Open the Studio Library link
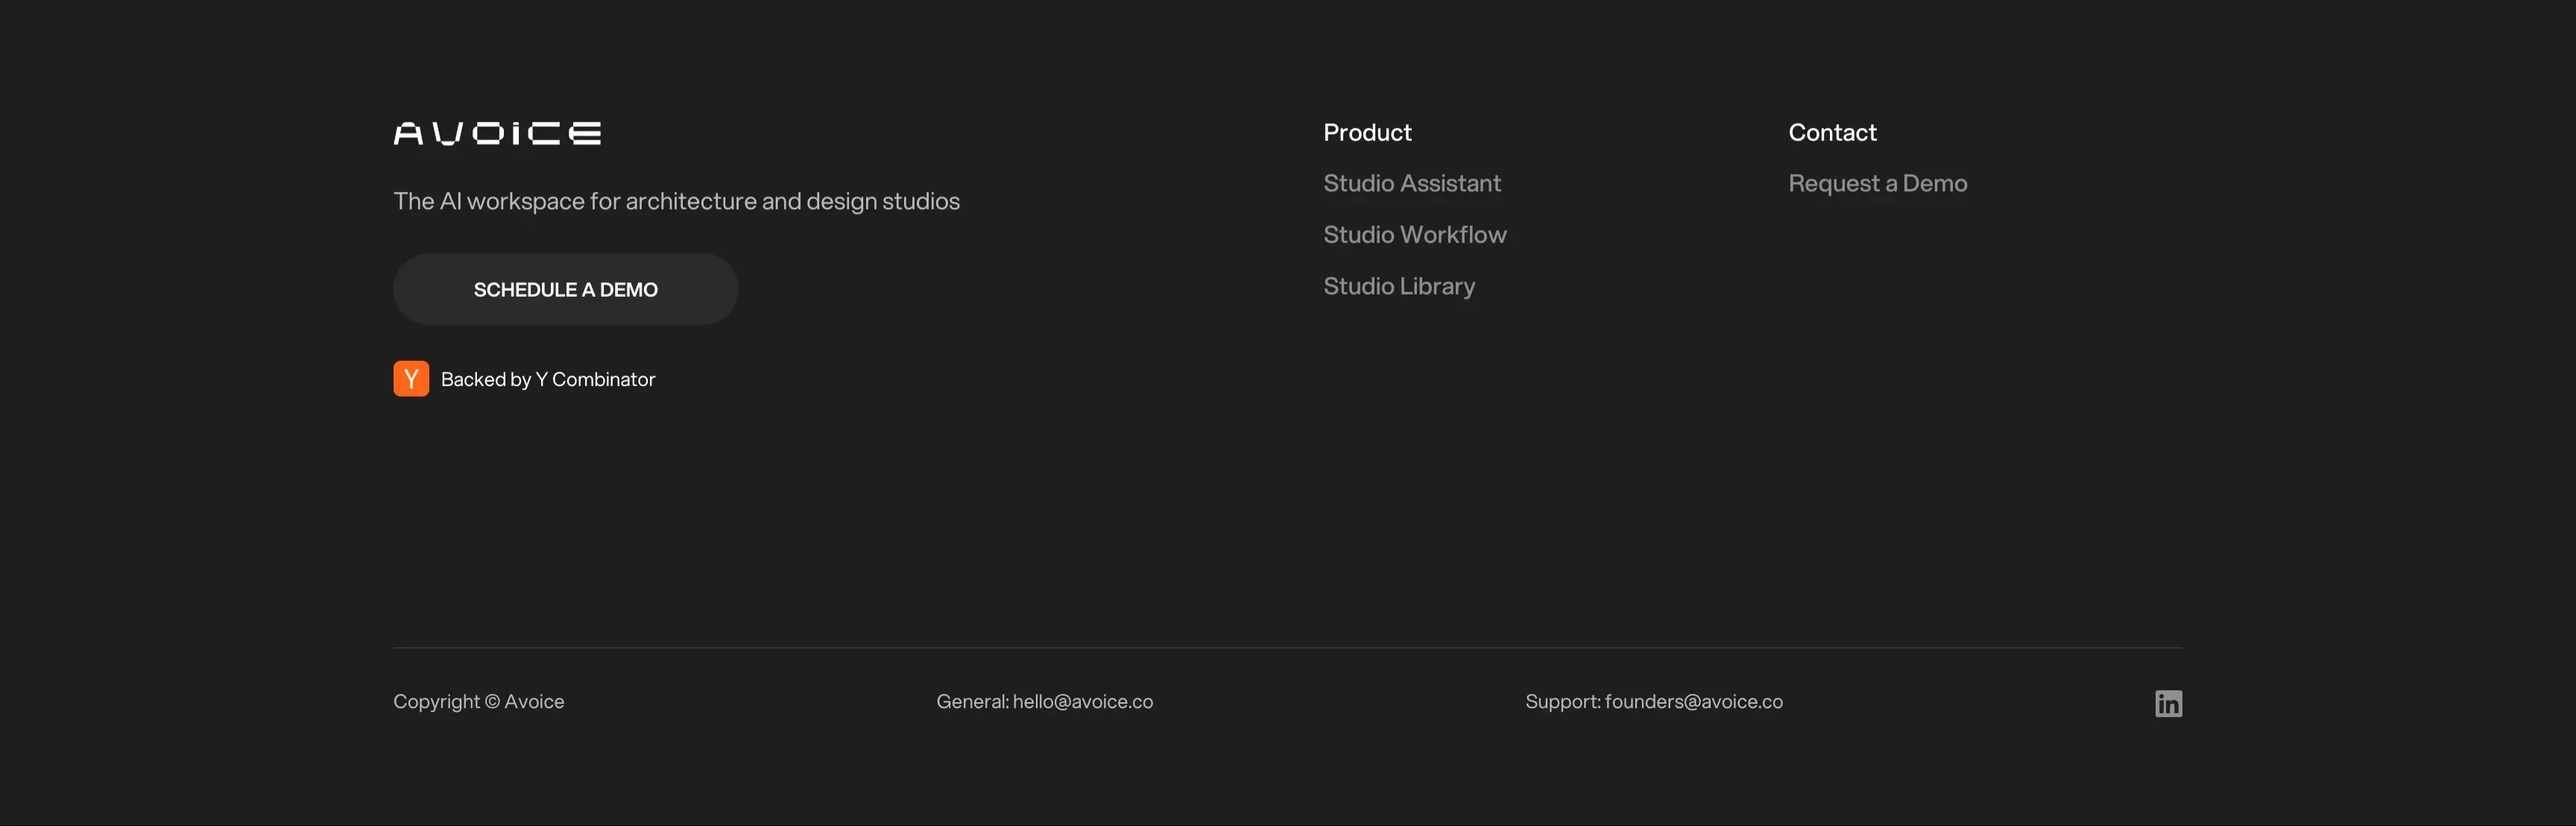Image resolution: width=2576 pixels, height=826 pixels. (1399, 286)
